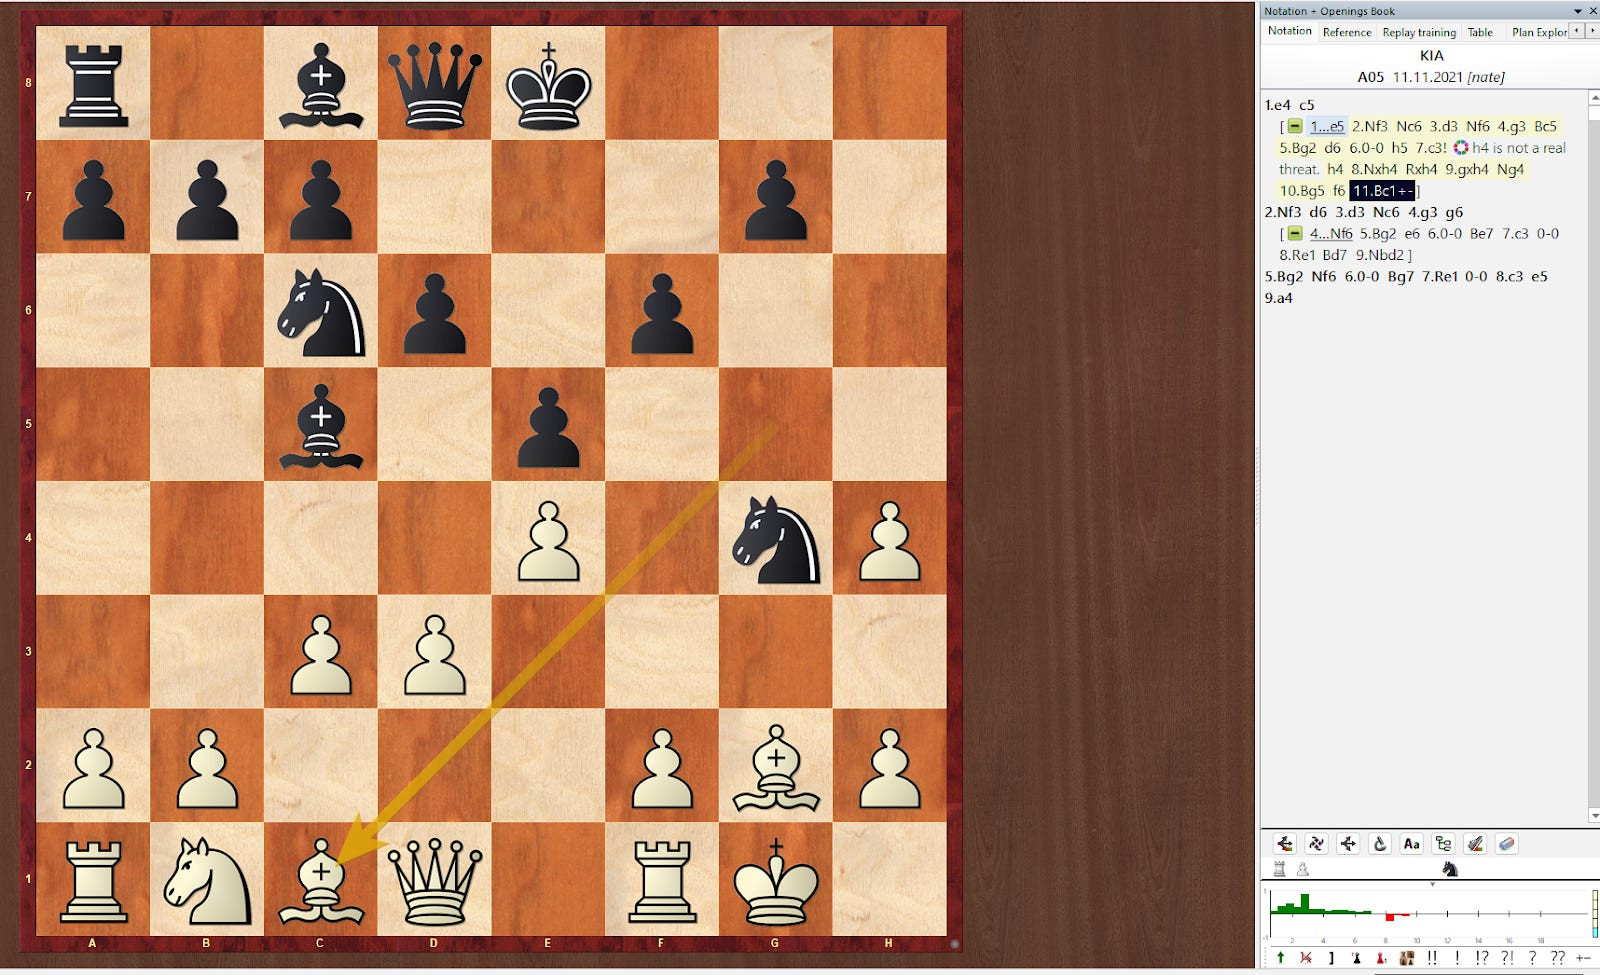
Task: Click the red crossed-out delete variation icon
Action: (x=1306, y=957)
